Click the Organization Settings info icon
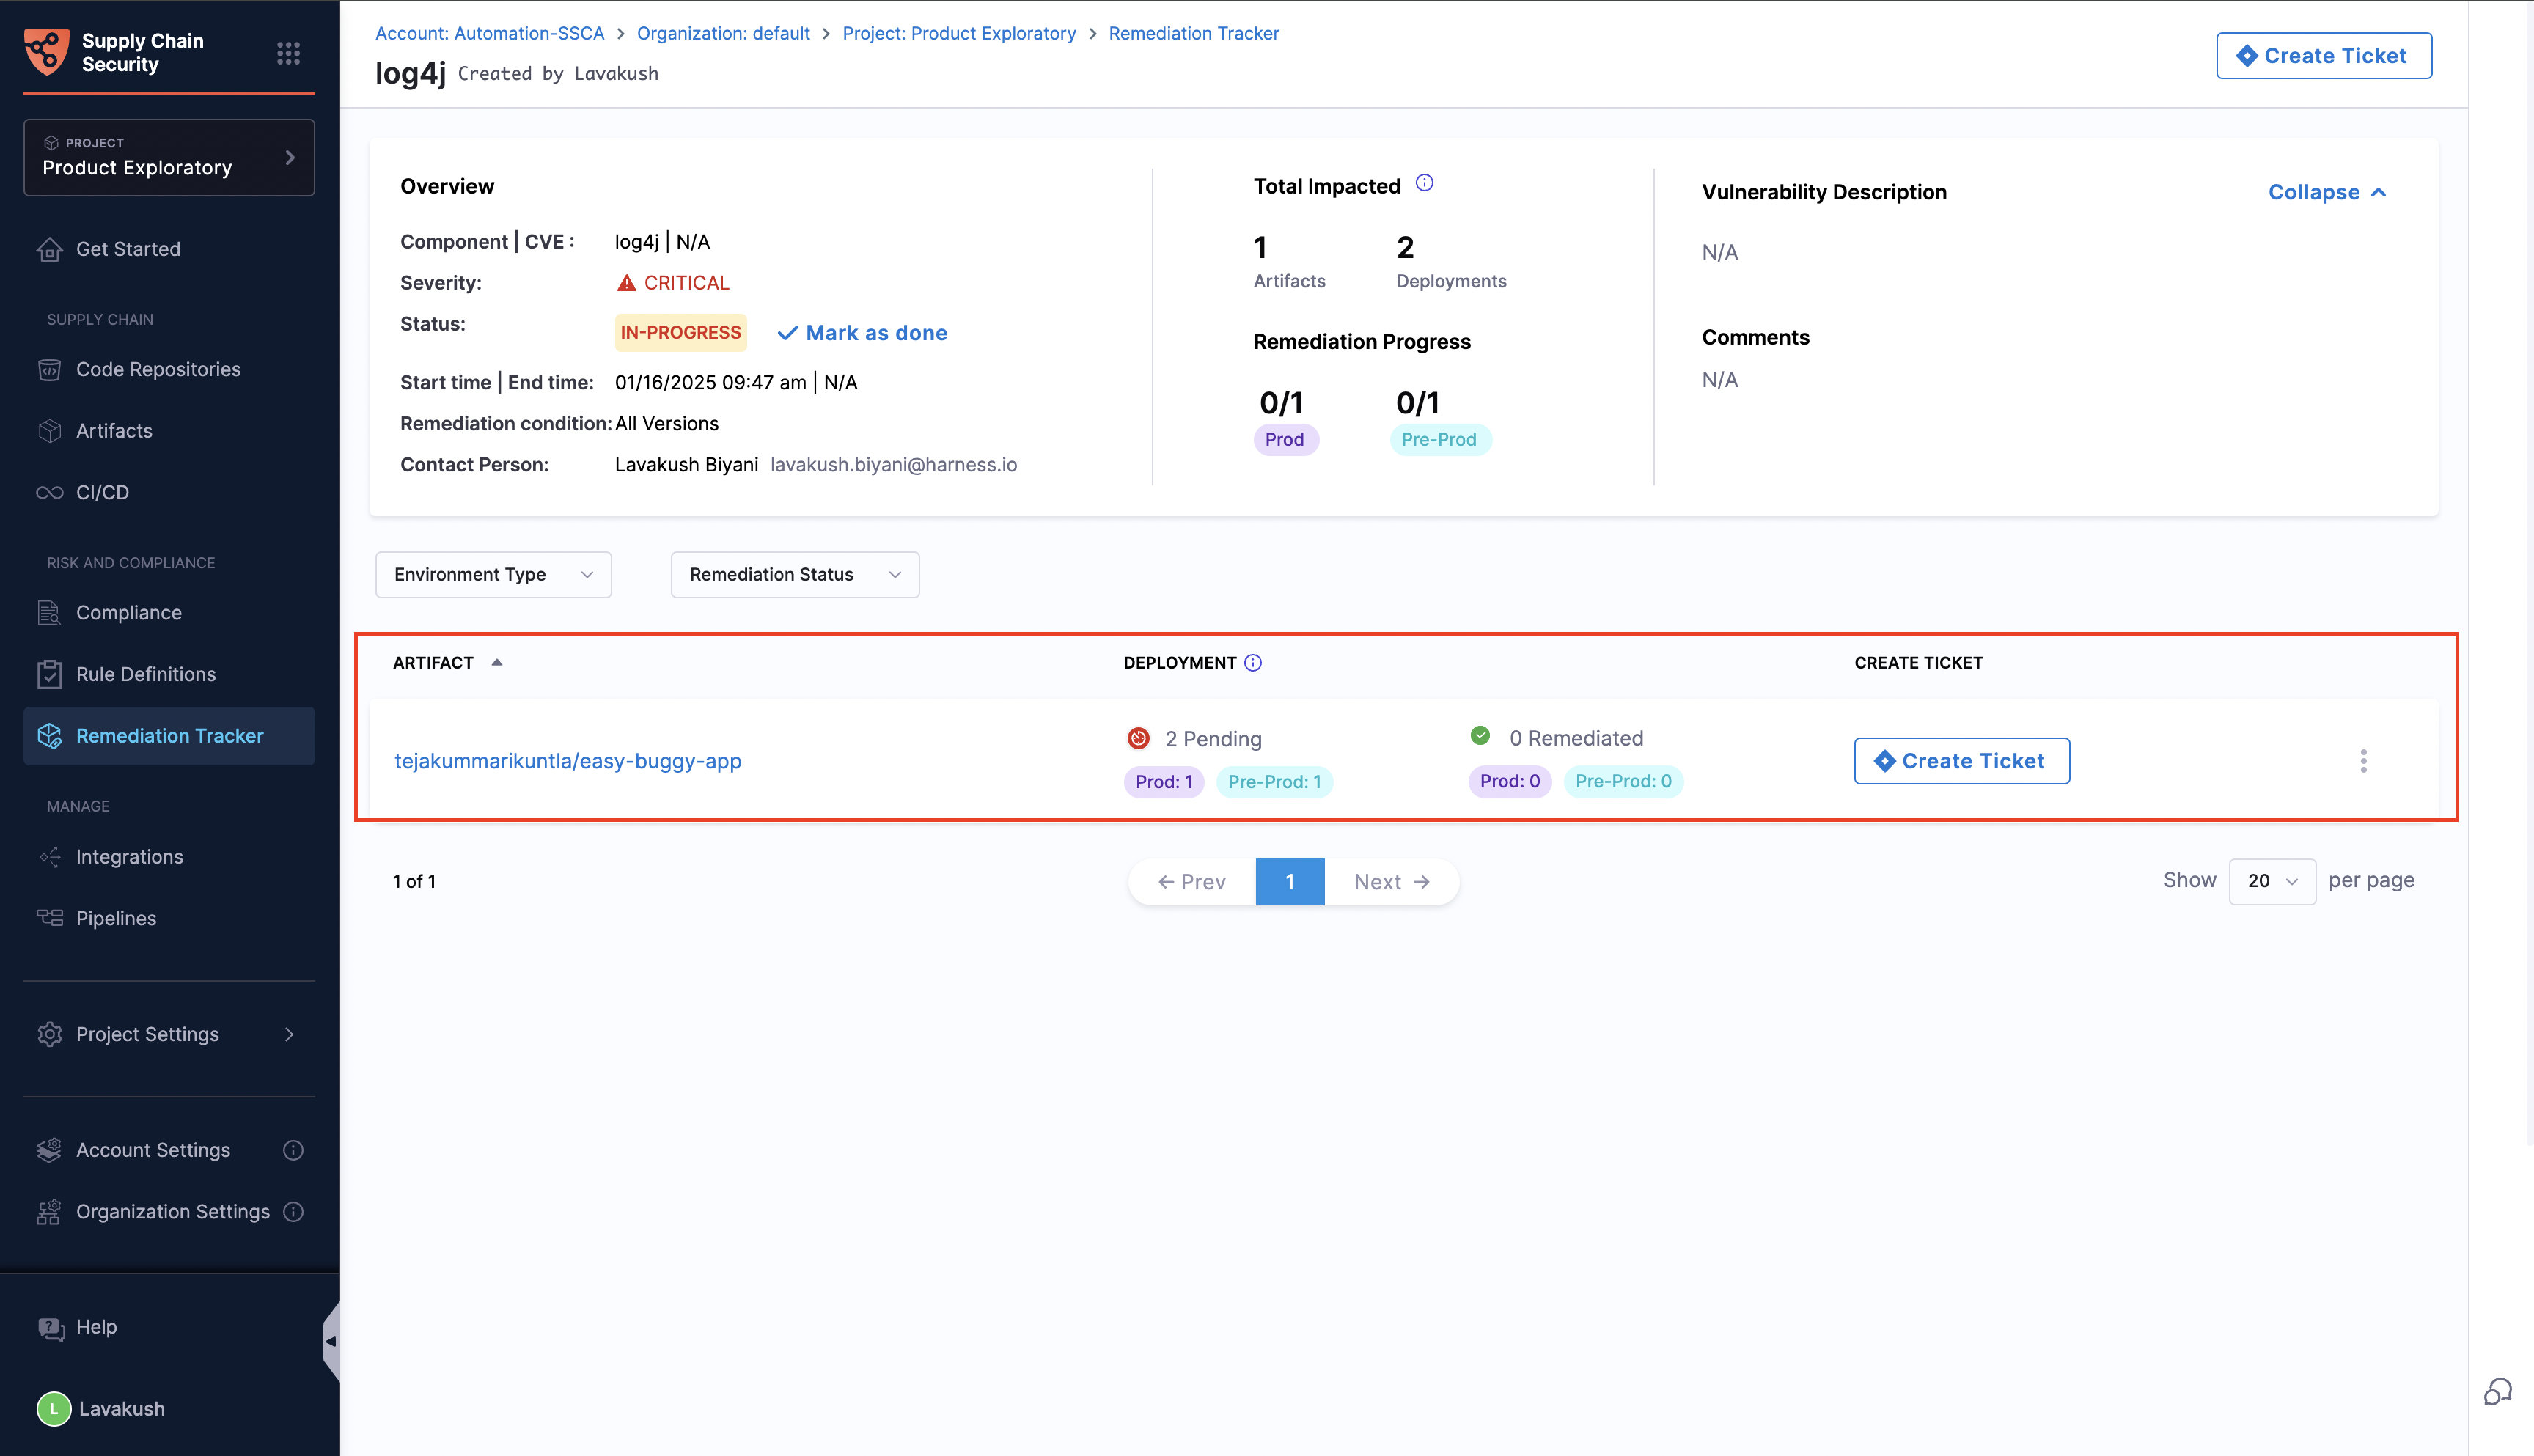This screenshot has width=2534, height=1456. click(x=293, y=1211)
